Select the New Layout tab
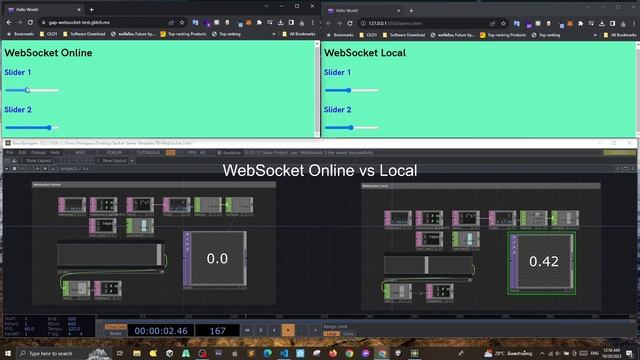This screenshot has height=360, width=640. [114, 161]
